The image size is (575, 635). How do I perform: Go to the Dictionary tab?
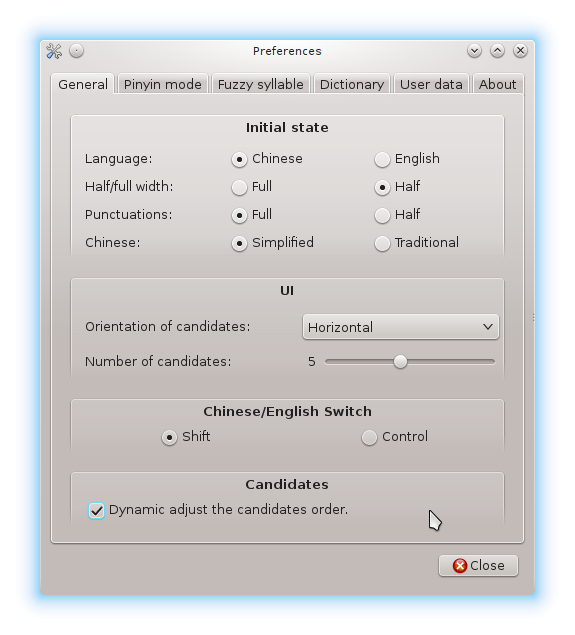[x=352, y=84]
